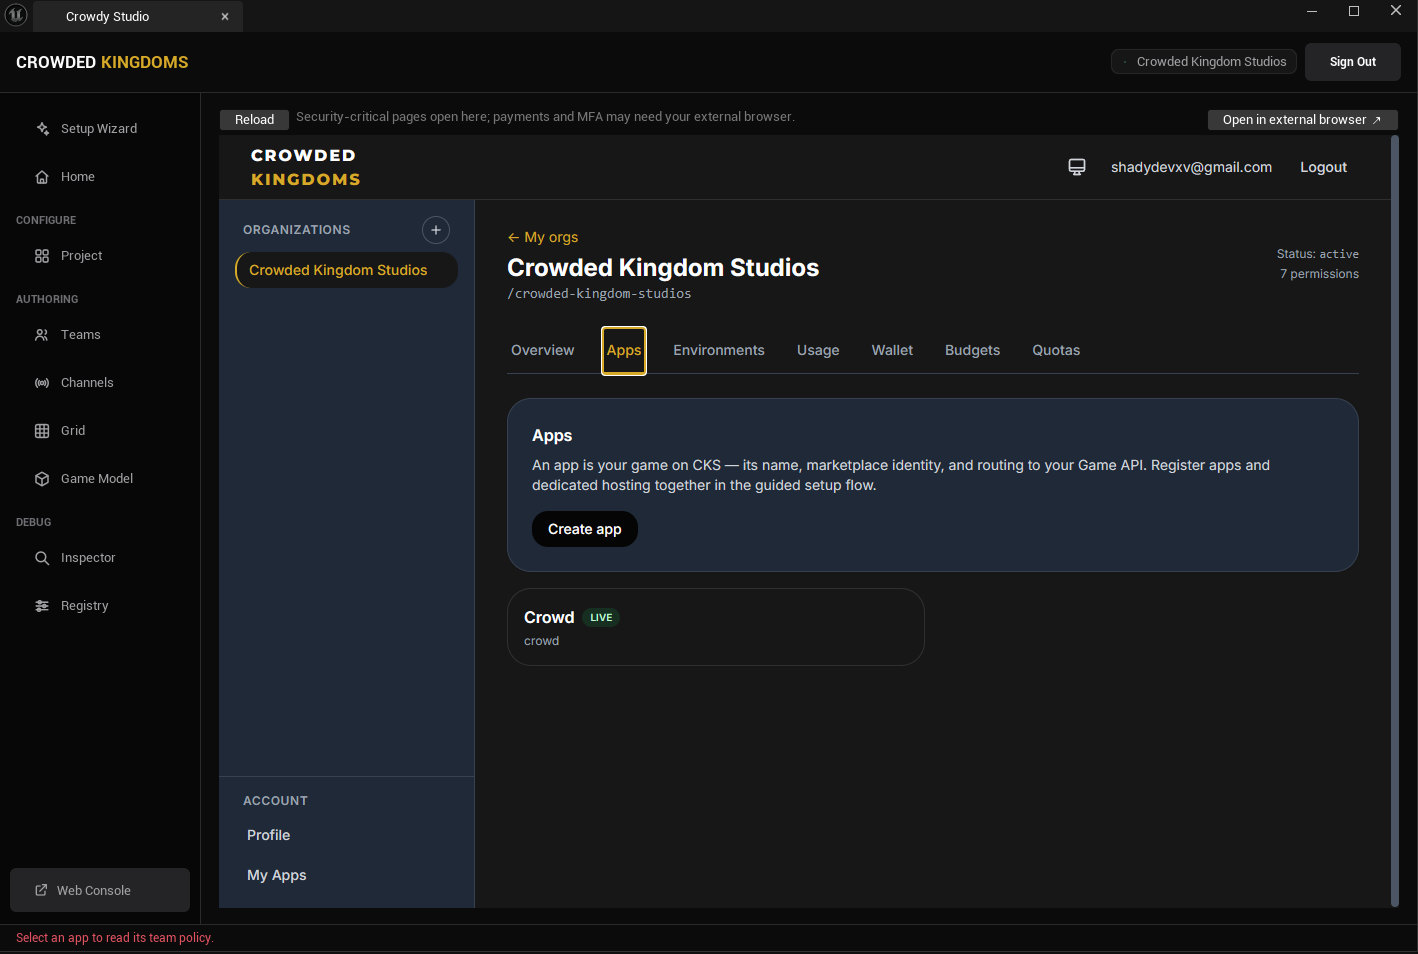Click the 7 permissions text
Viewport: 1418px width, 954px height.
tap(1319, 274)
